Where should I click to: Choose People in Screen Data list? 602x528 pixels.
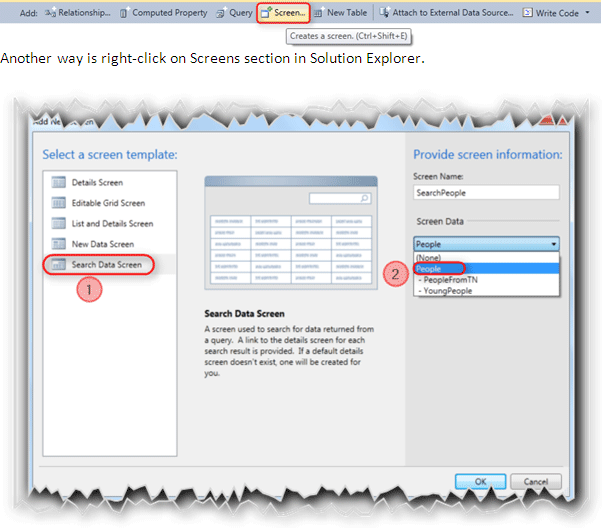(486, 268)
